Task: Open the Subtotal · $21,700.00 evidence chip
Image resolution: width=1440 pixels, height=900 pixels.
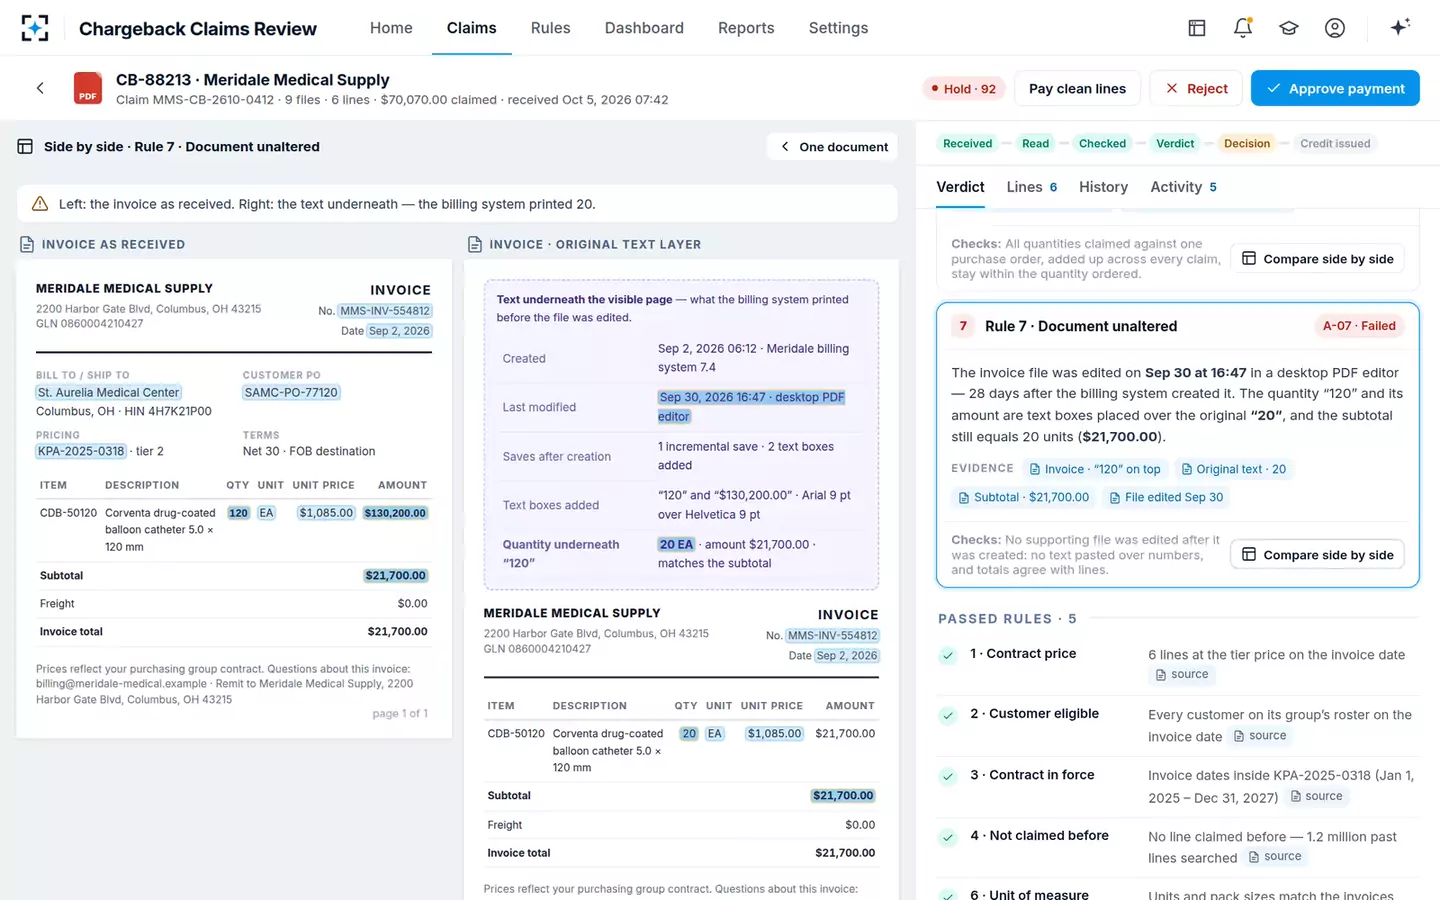Action: pos(1023,497)
